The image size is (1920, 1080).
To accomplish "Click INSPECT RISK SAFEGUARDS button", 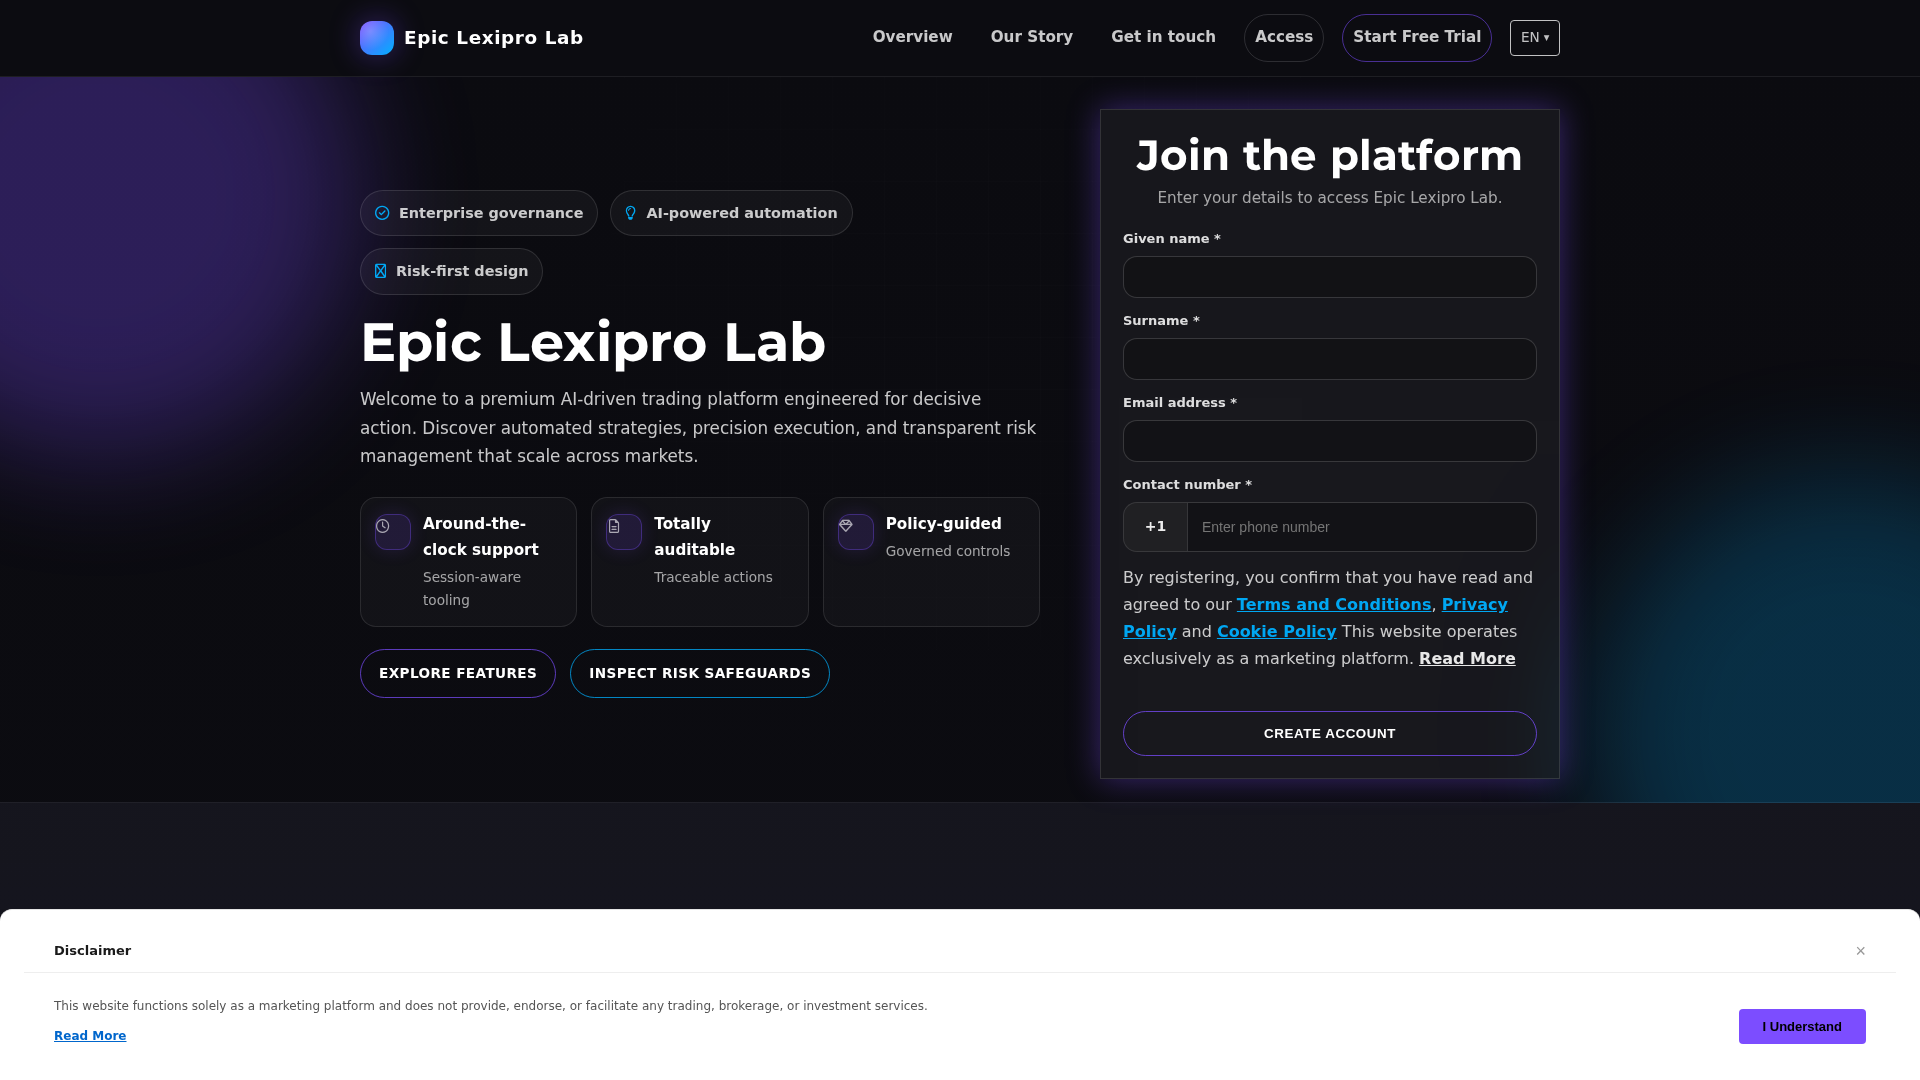I will tap(700, 673).
